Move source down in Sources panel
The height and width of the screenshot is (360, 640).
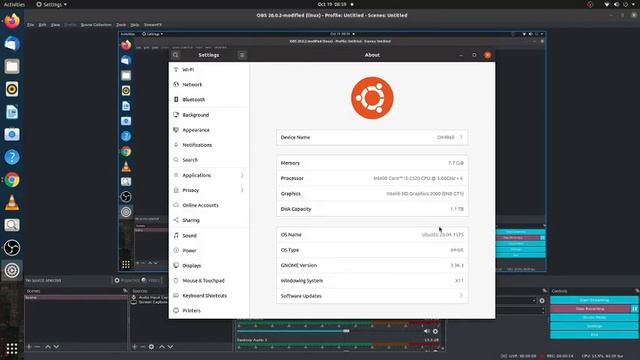pyautogui.click(x=171, y=347)
